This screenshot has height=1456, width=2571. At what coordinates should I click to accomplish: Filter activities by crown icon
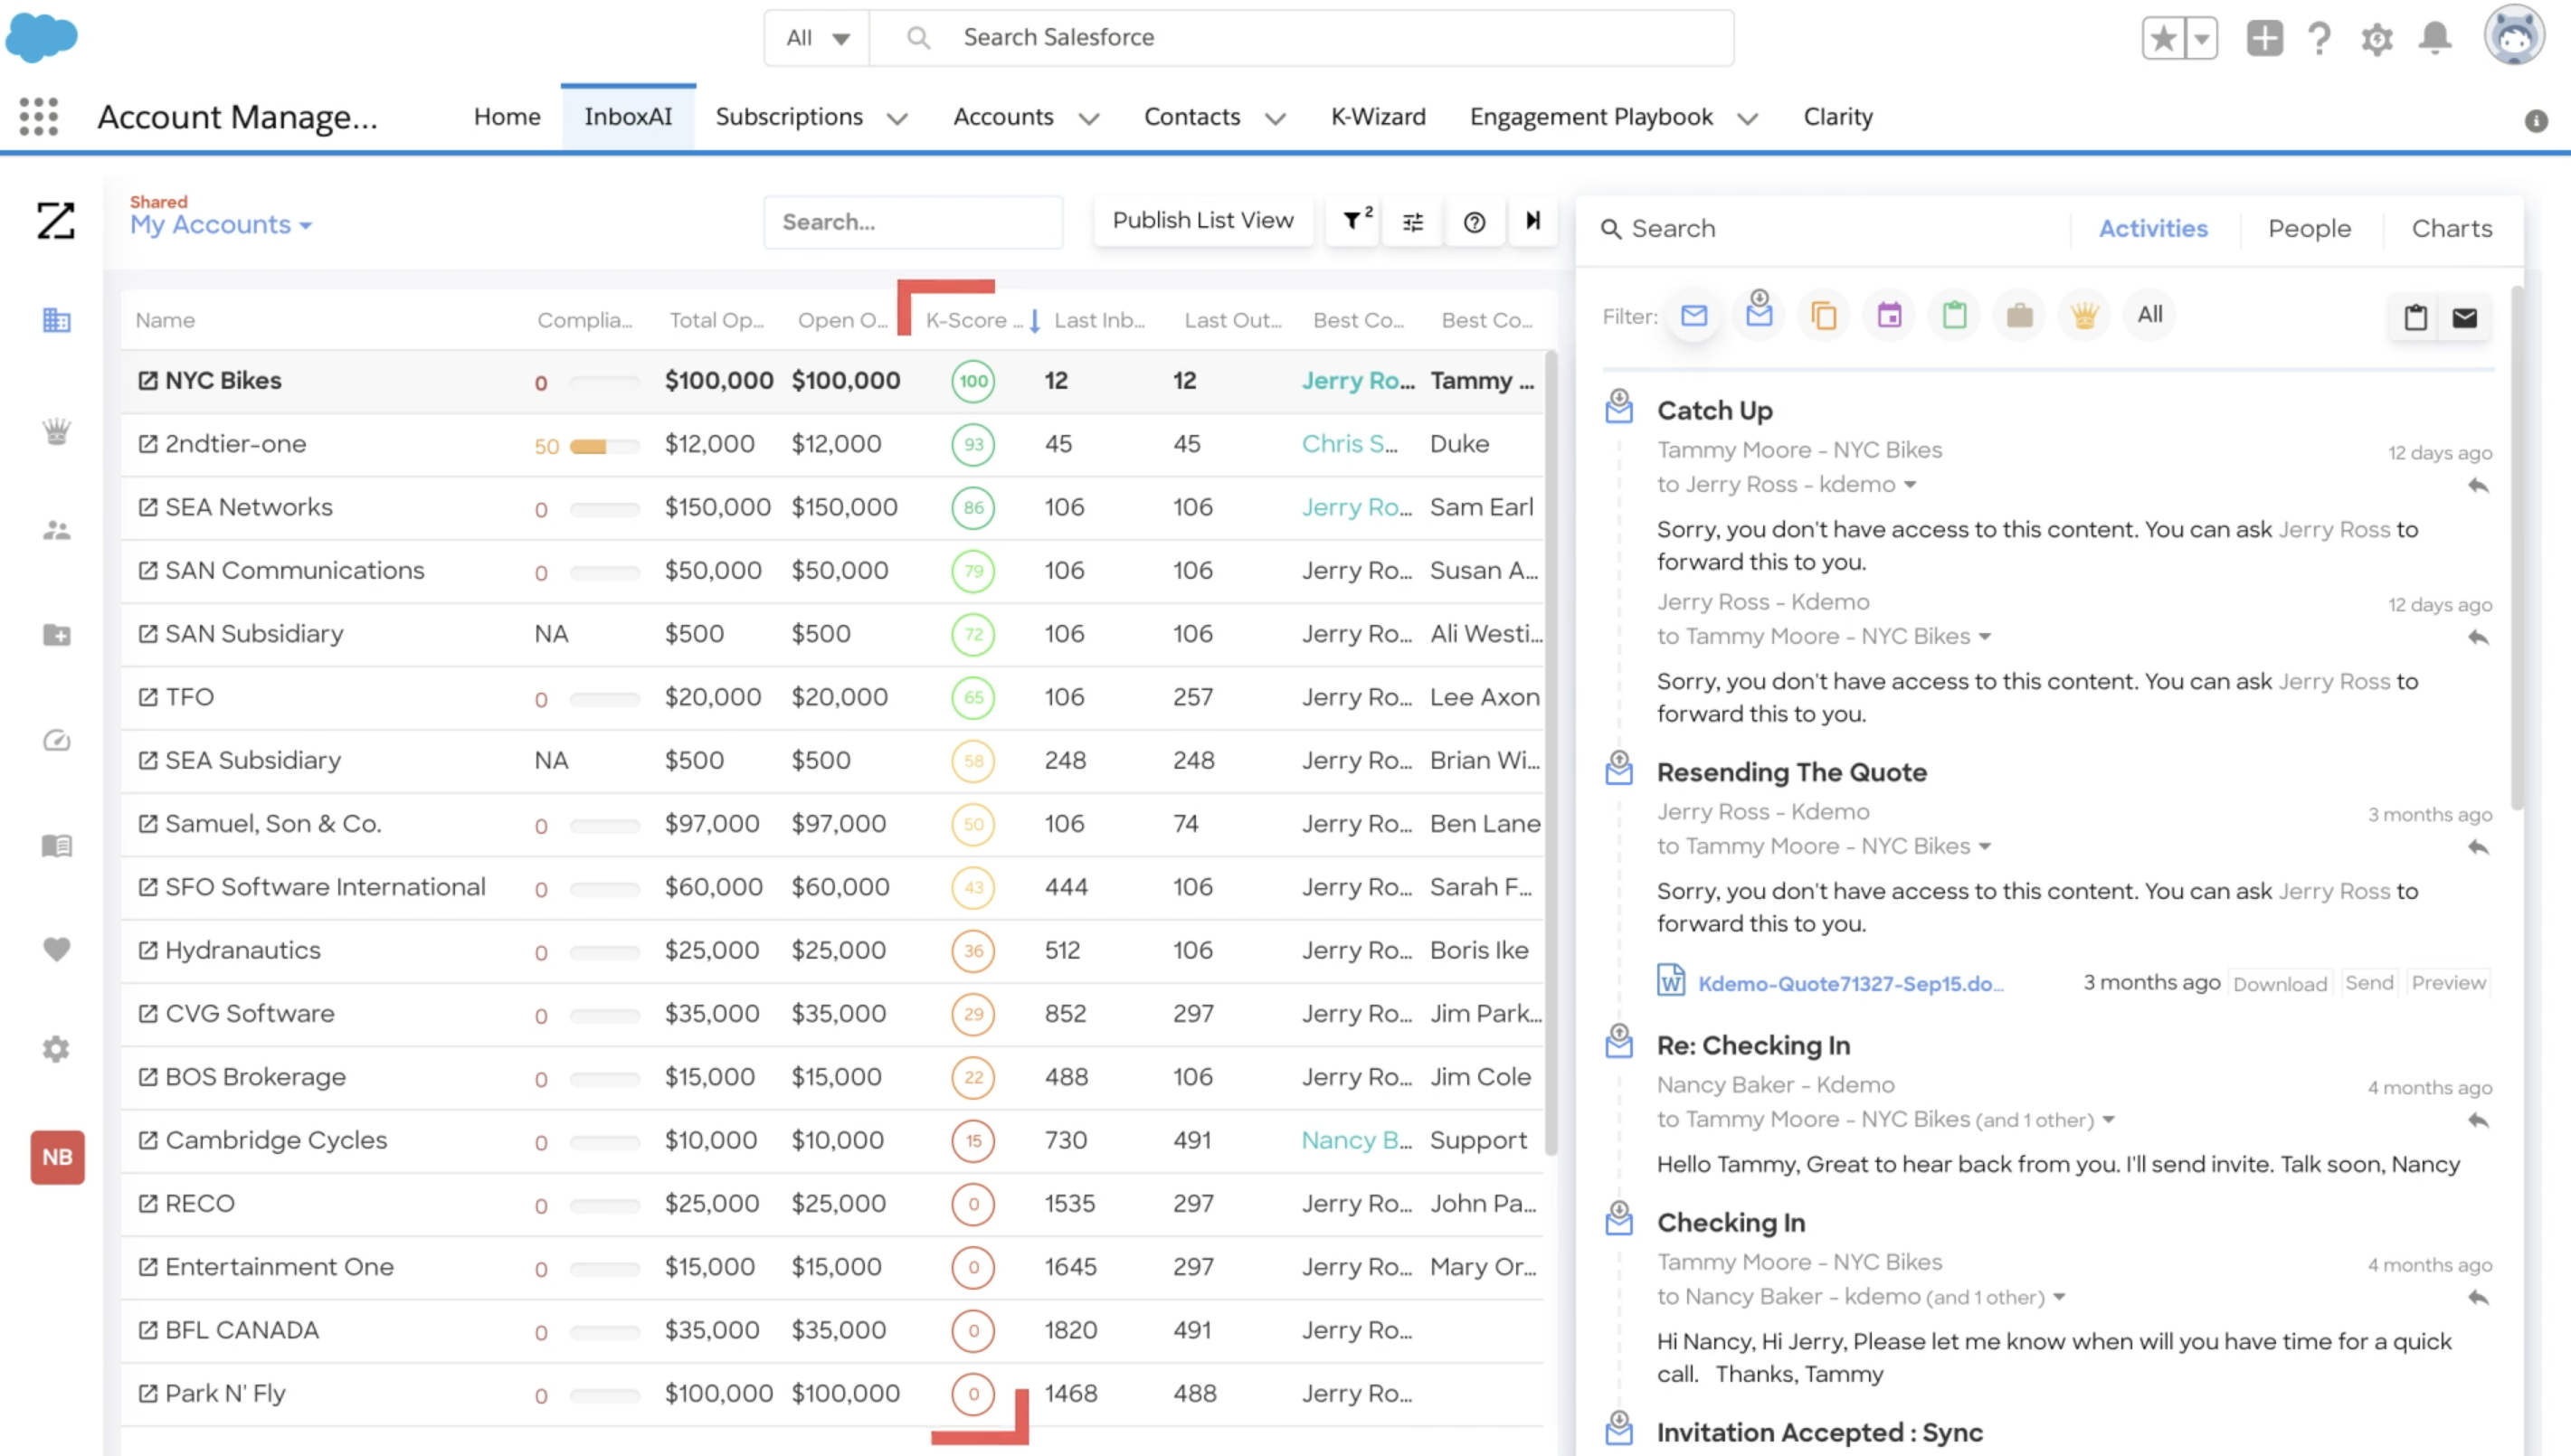pyautogui.click(x=2084, y=315)
